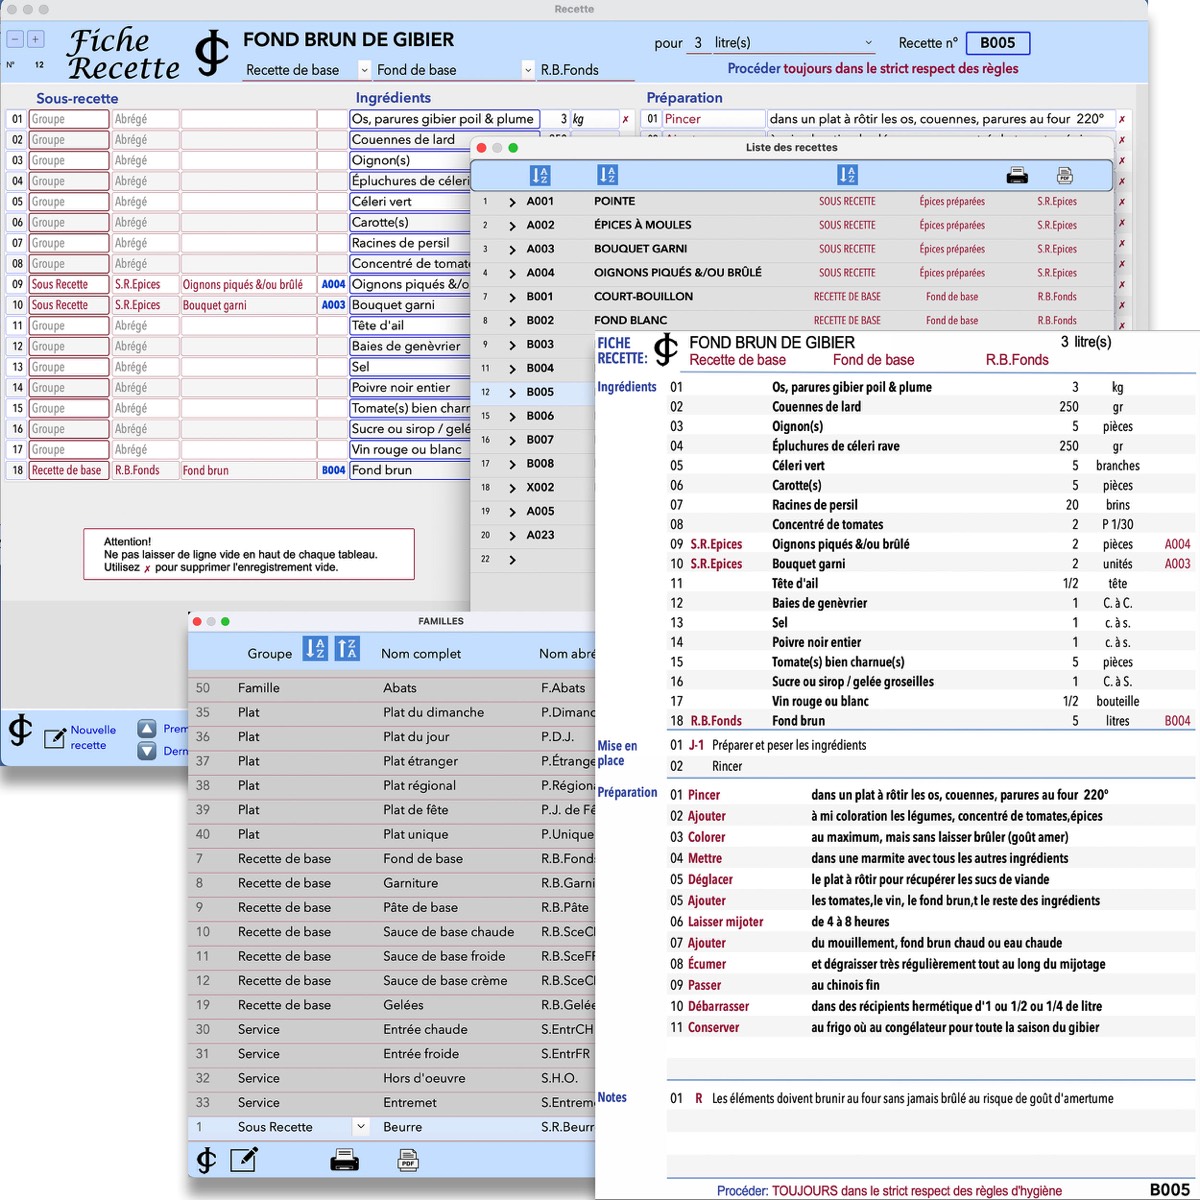Viewport: 1200px width, 1200px height.
Task: Export Liste des recettes to PDF
Action: coord(1065,176)
